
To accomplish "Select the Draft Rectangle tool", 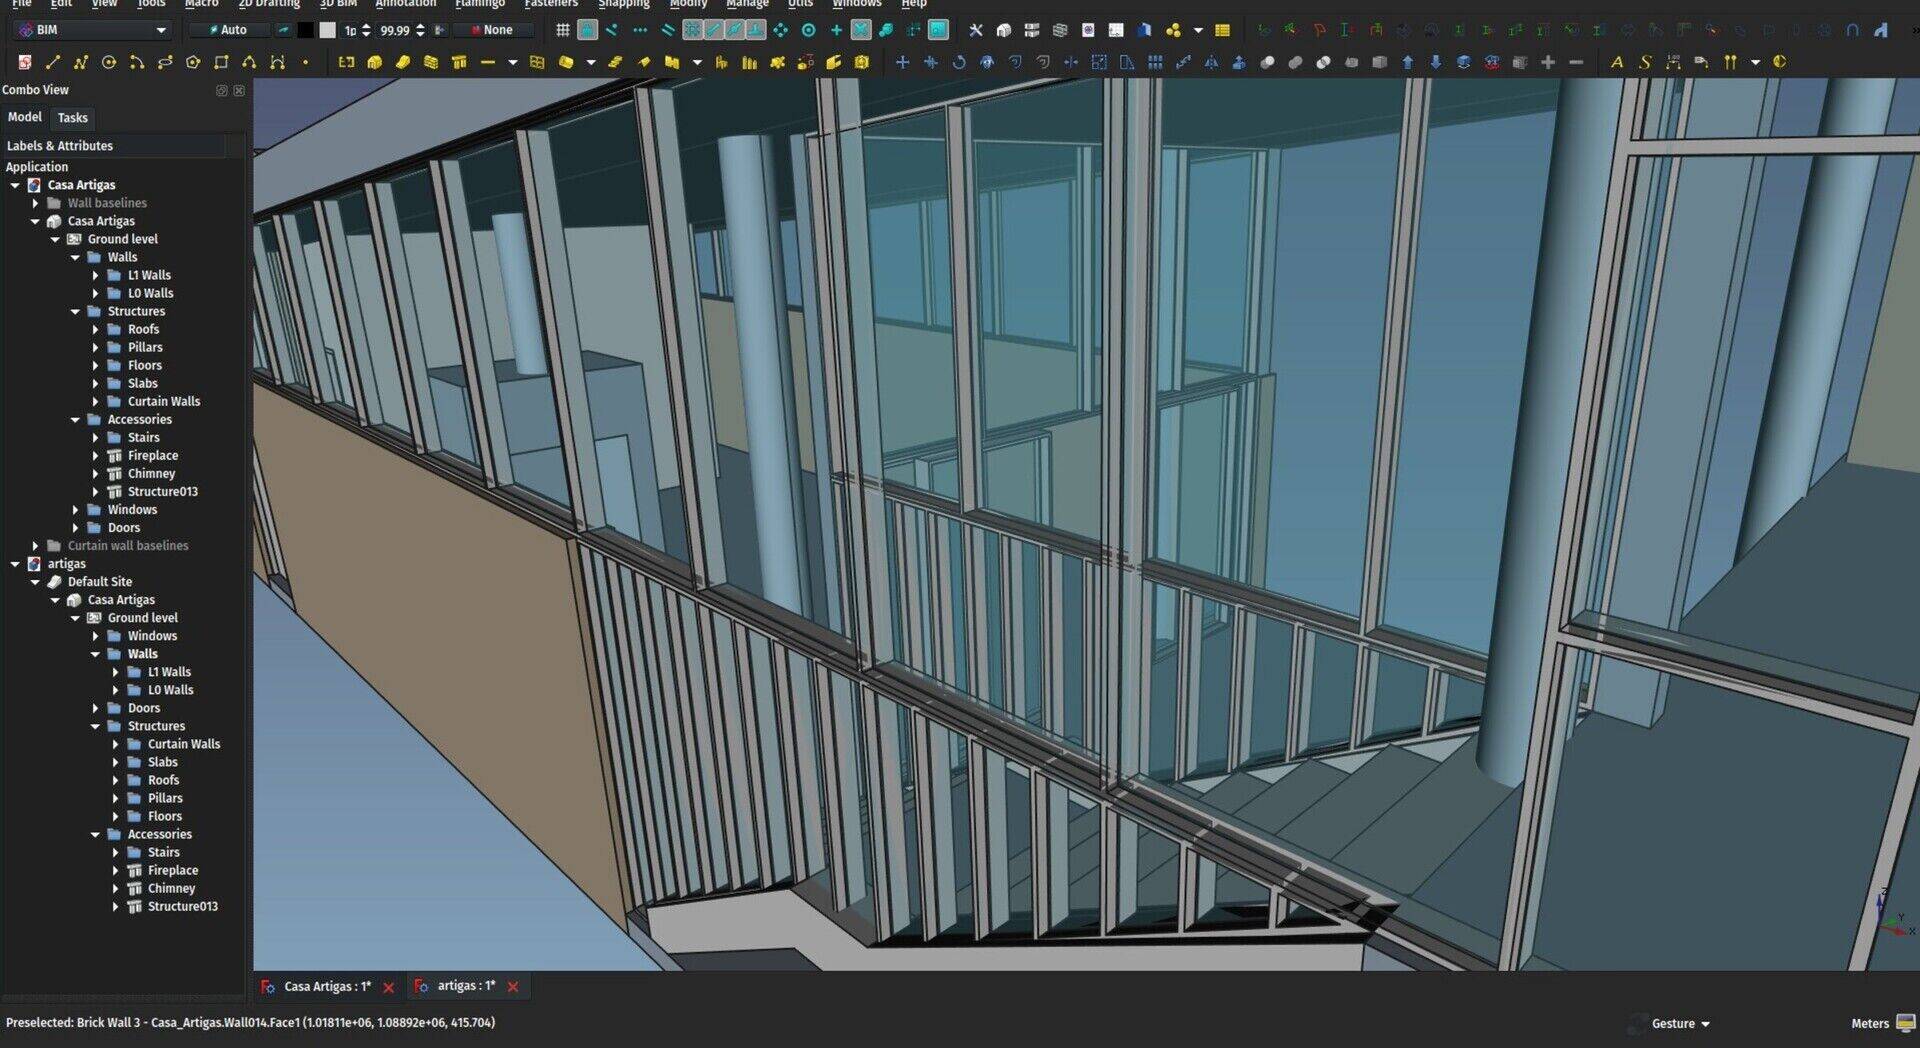I will (x=221, y=62).
